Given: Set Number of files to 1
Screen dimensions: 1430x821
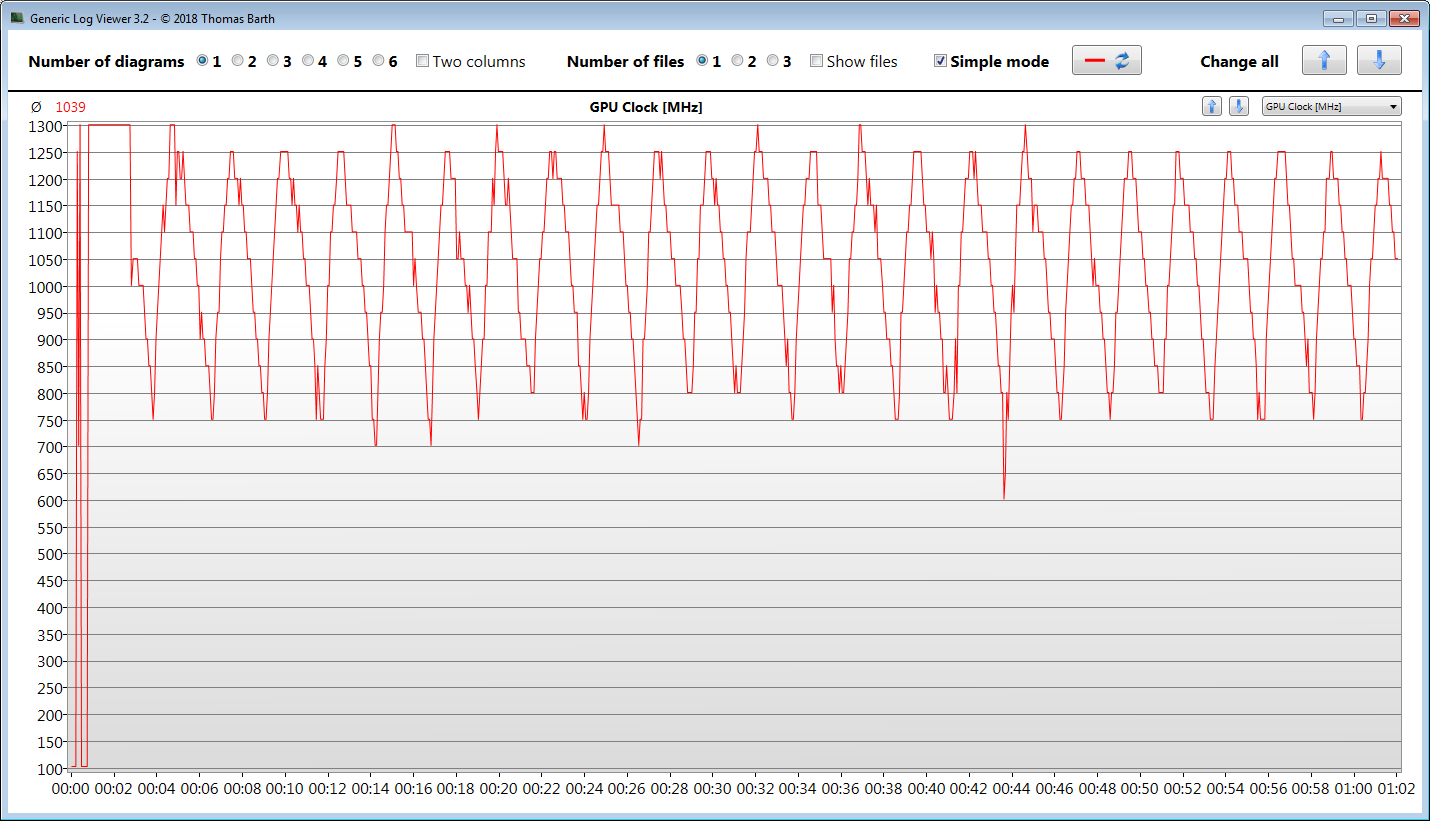Looking at the screenshot, I should 703,61.
